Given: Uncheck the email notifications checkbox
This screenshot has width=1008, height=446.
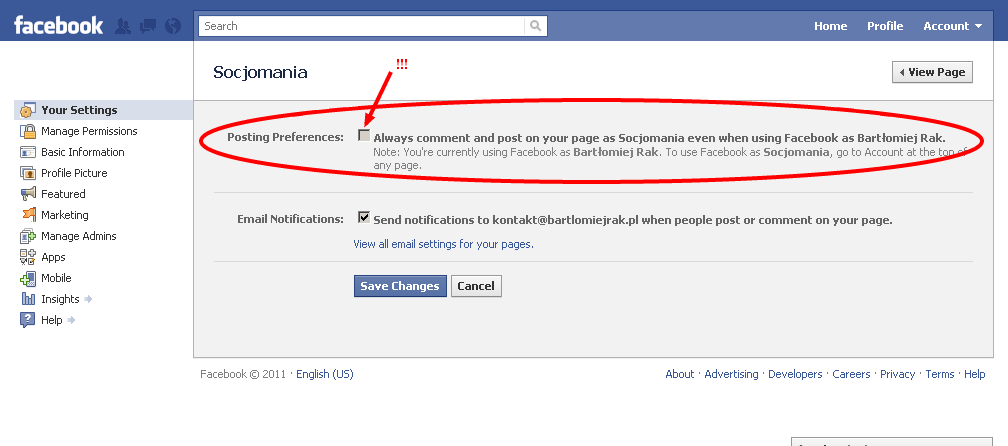Looking at the screenshot, I should point(364,217).
